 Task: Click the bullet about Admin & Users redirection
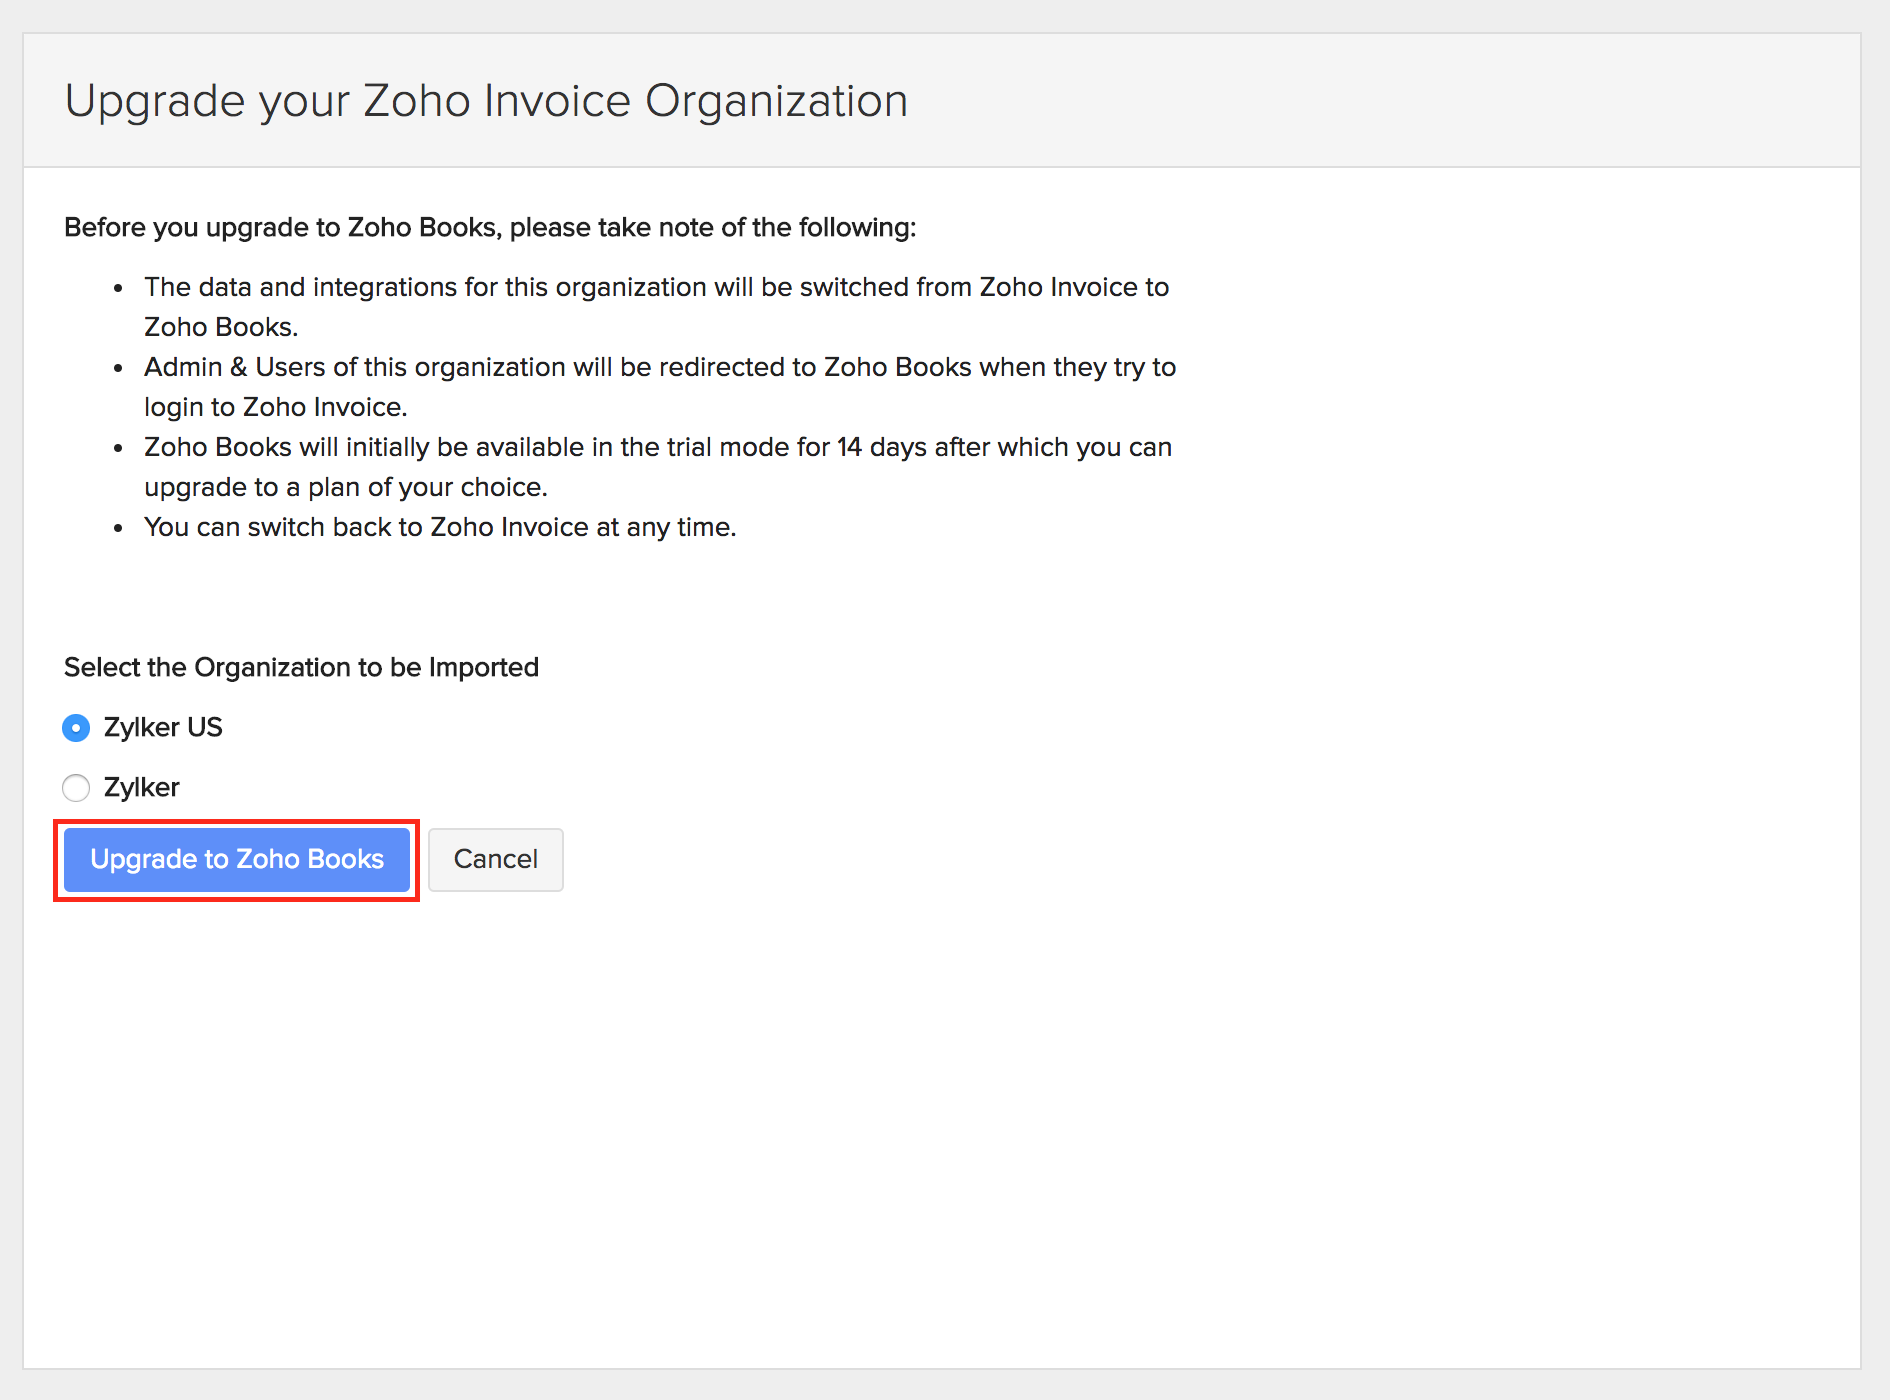(660, 387)
